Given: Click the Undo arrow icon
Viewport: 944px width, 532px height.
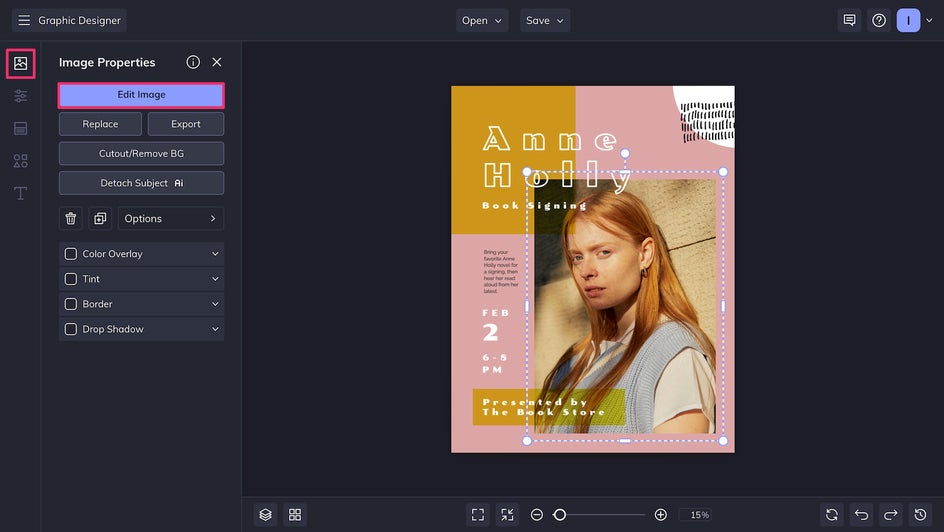Looking at the screenshot, I should (861, 514).
